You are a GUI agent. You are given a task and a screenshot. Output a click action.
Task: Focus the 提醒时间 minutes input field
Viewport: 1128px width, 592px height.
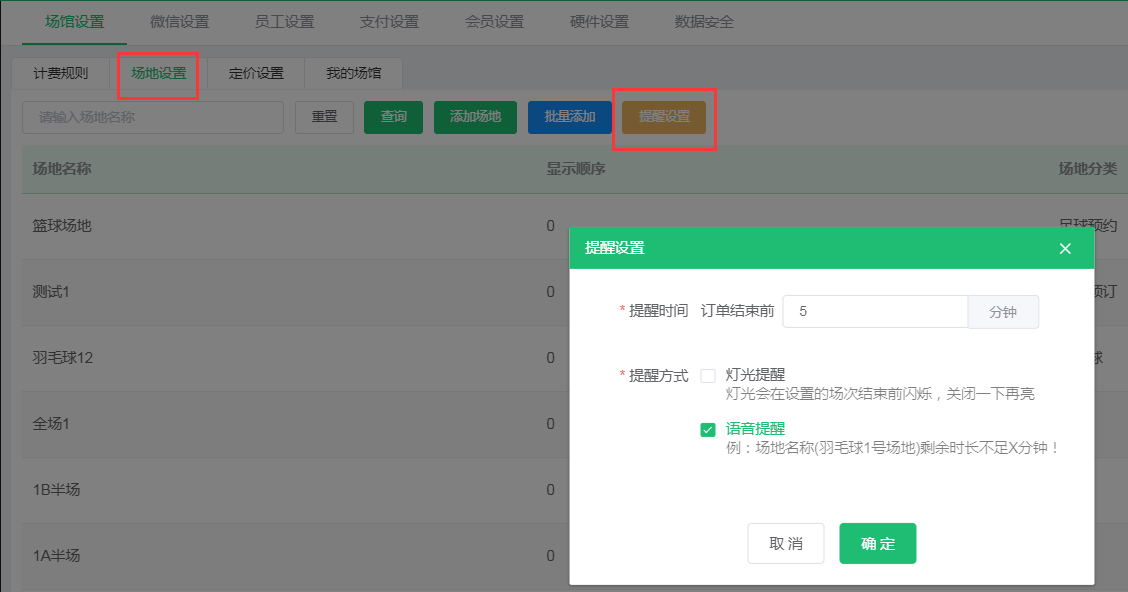tap(874, 312)
